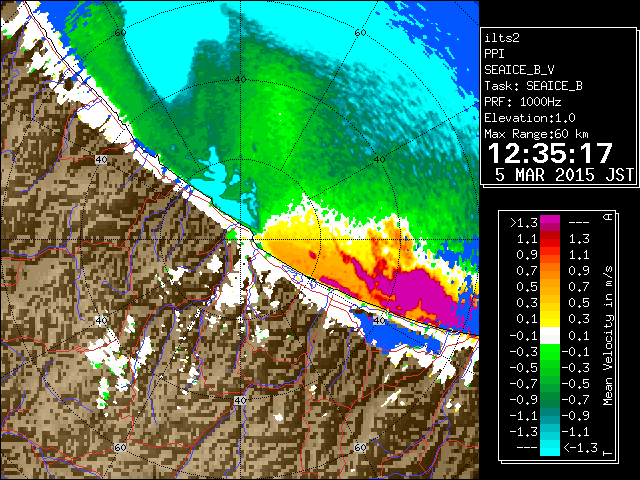This screenshot has height=480, width=640.
Task: Click the 60 ring label on lower-right land
Action: tap(360, 447)
